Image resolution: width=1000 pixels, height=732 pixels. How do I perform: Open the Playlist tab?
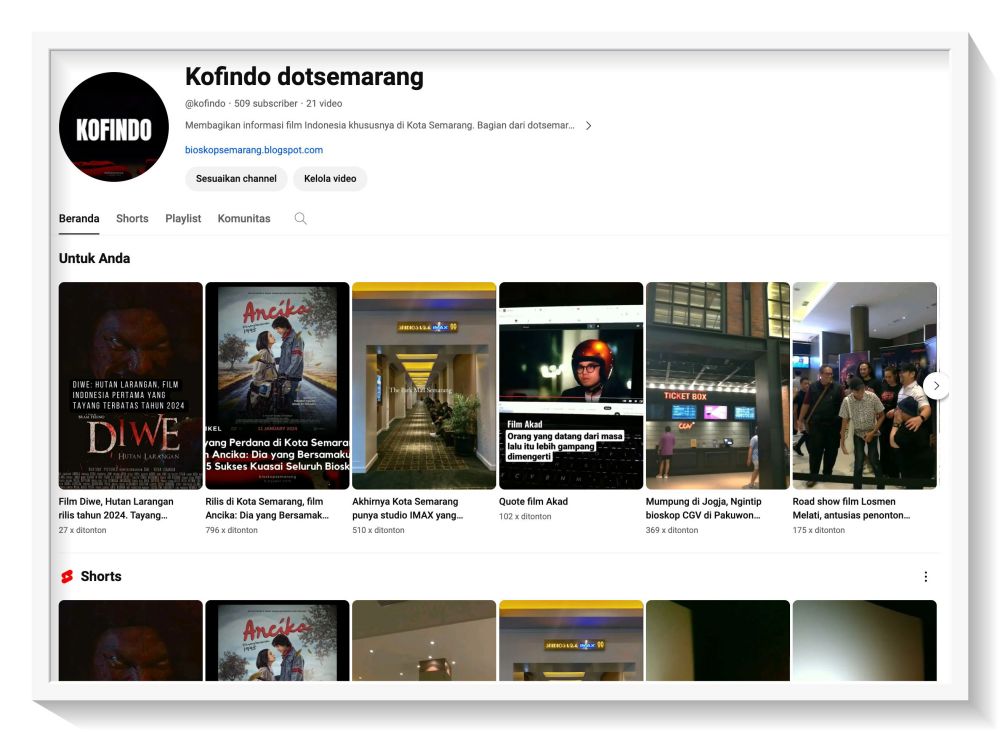tap(183, 219)
